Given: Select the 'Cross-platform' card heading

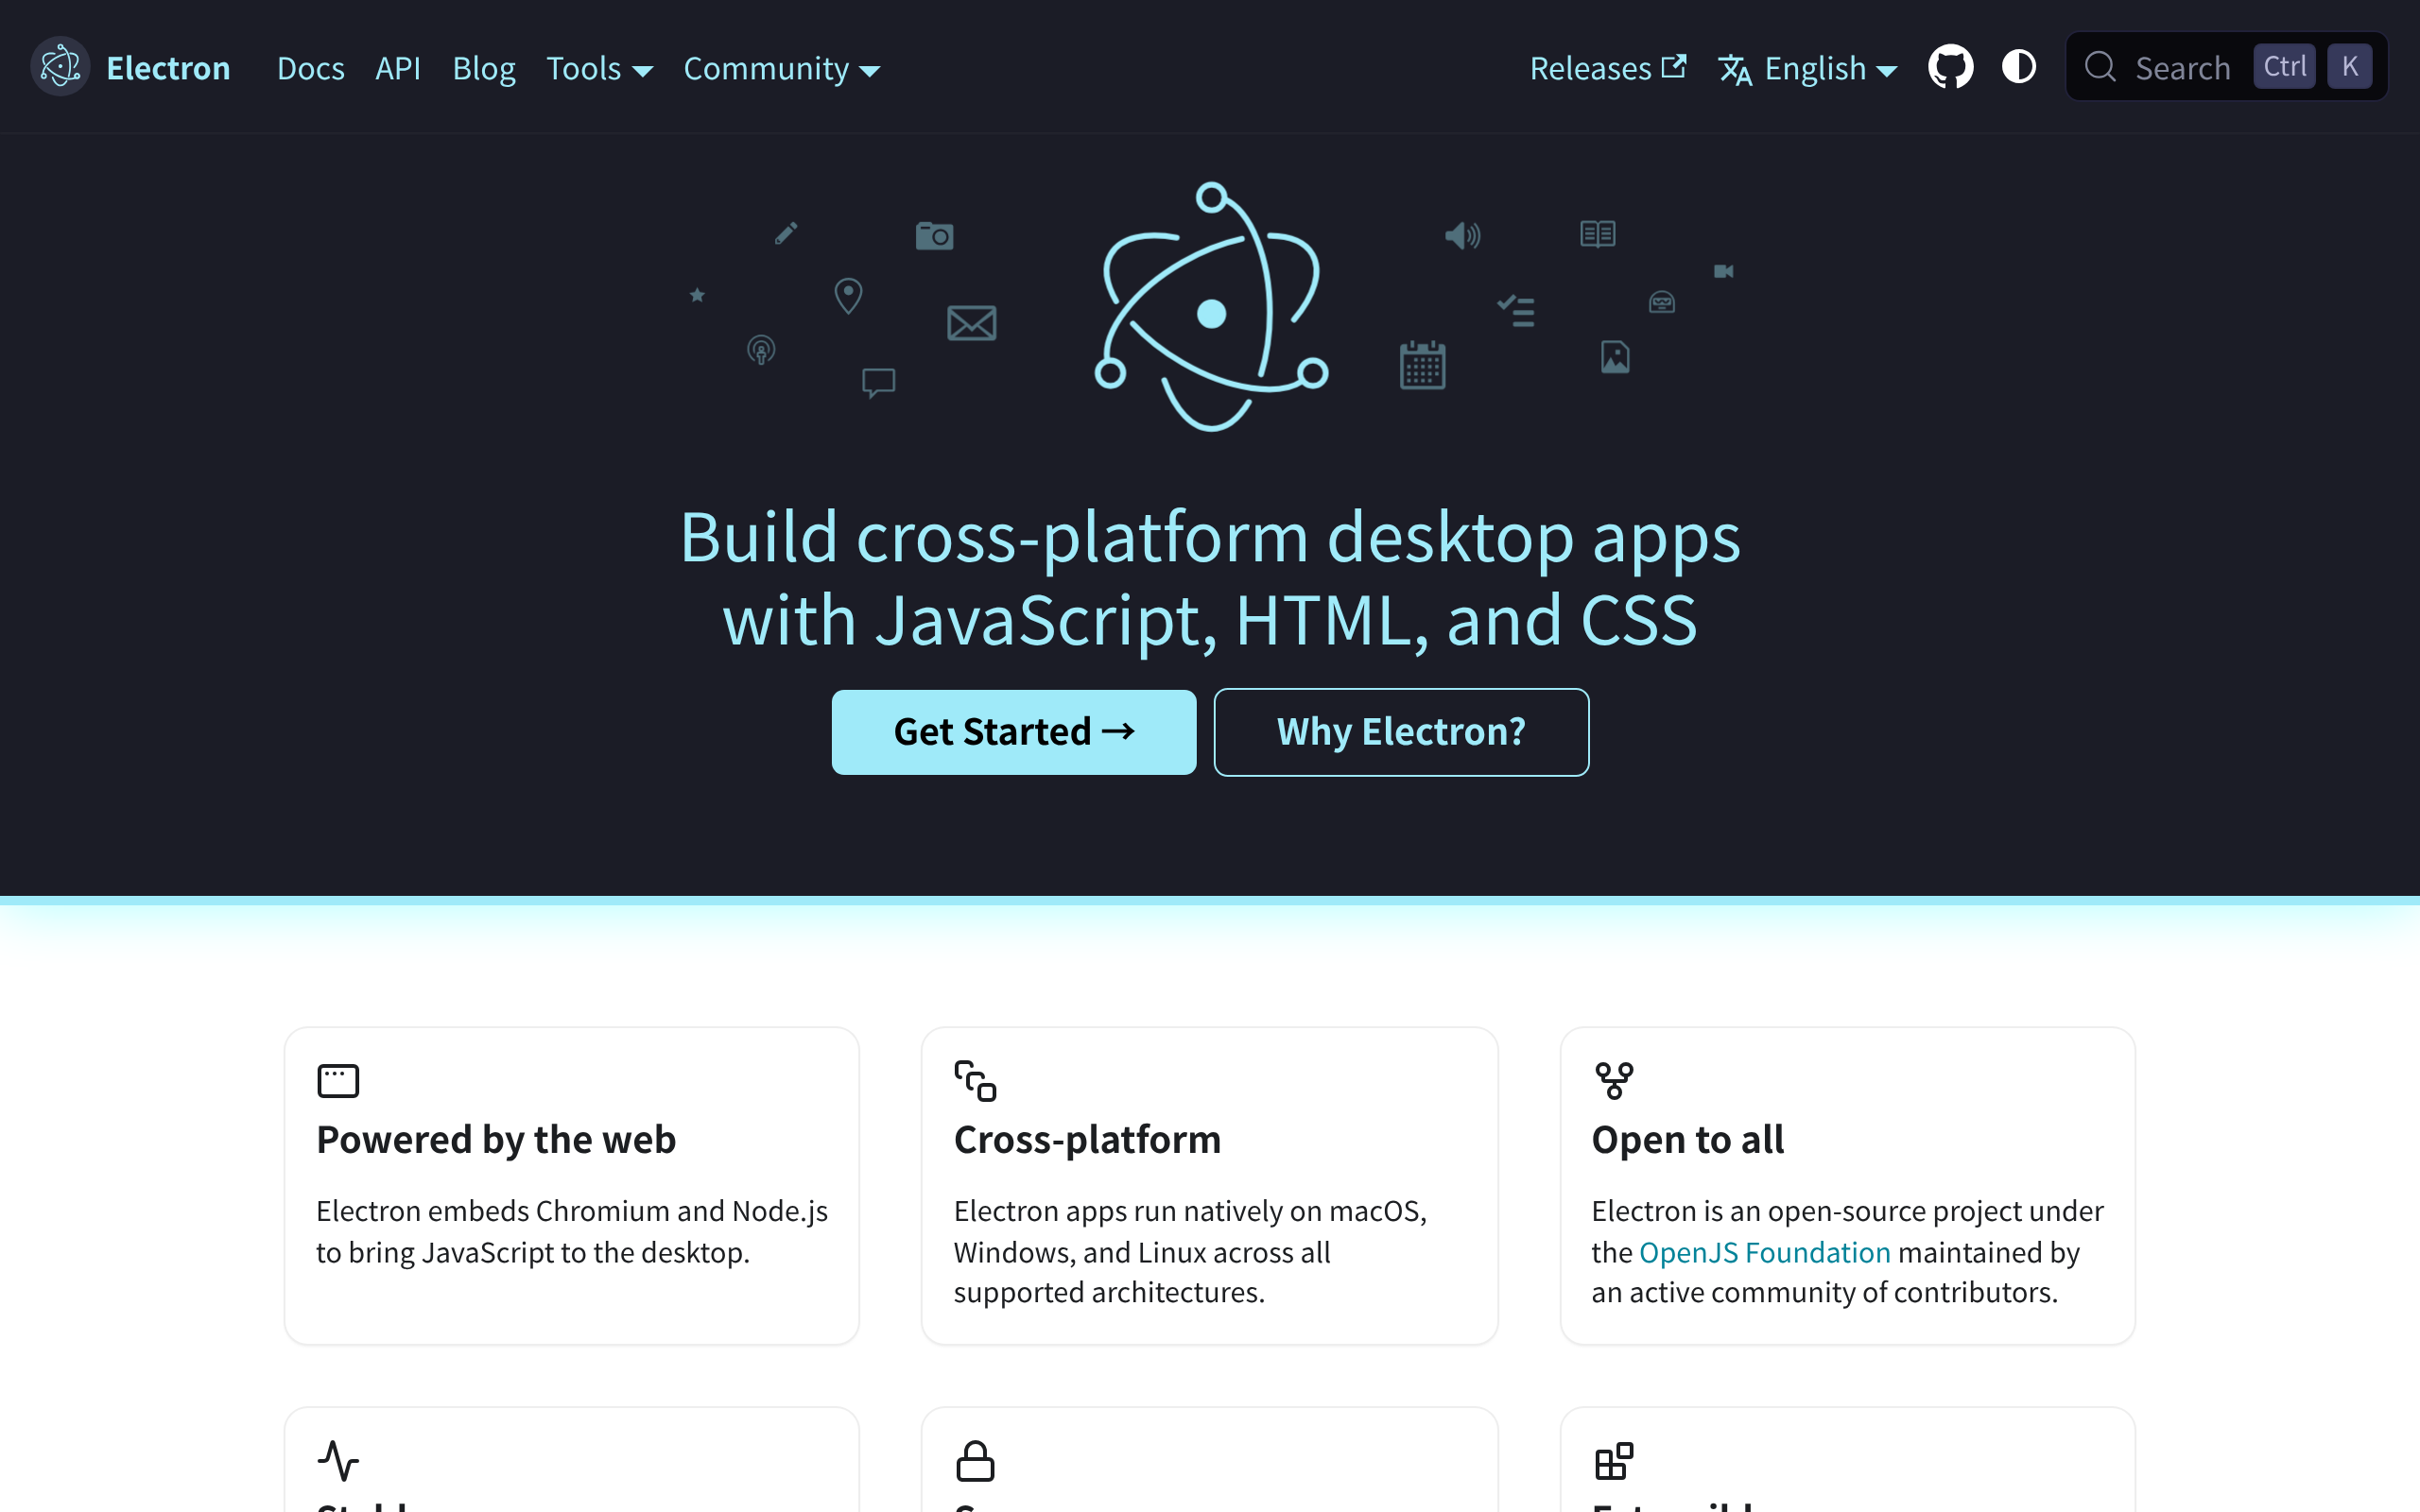Looking at the screenshot, I should pos(1087,1140).
